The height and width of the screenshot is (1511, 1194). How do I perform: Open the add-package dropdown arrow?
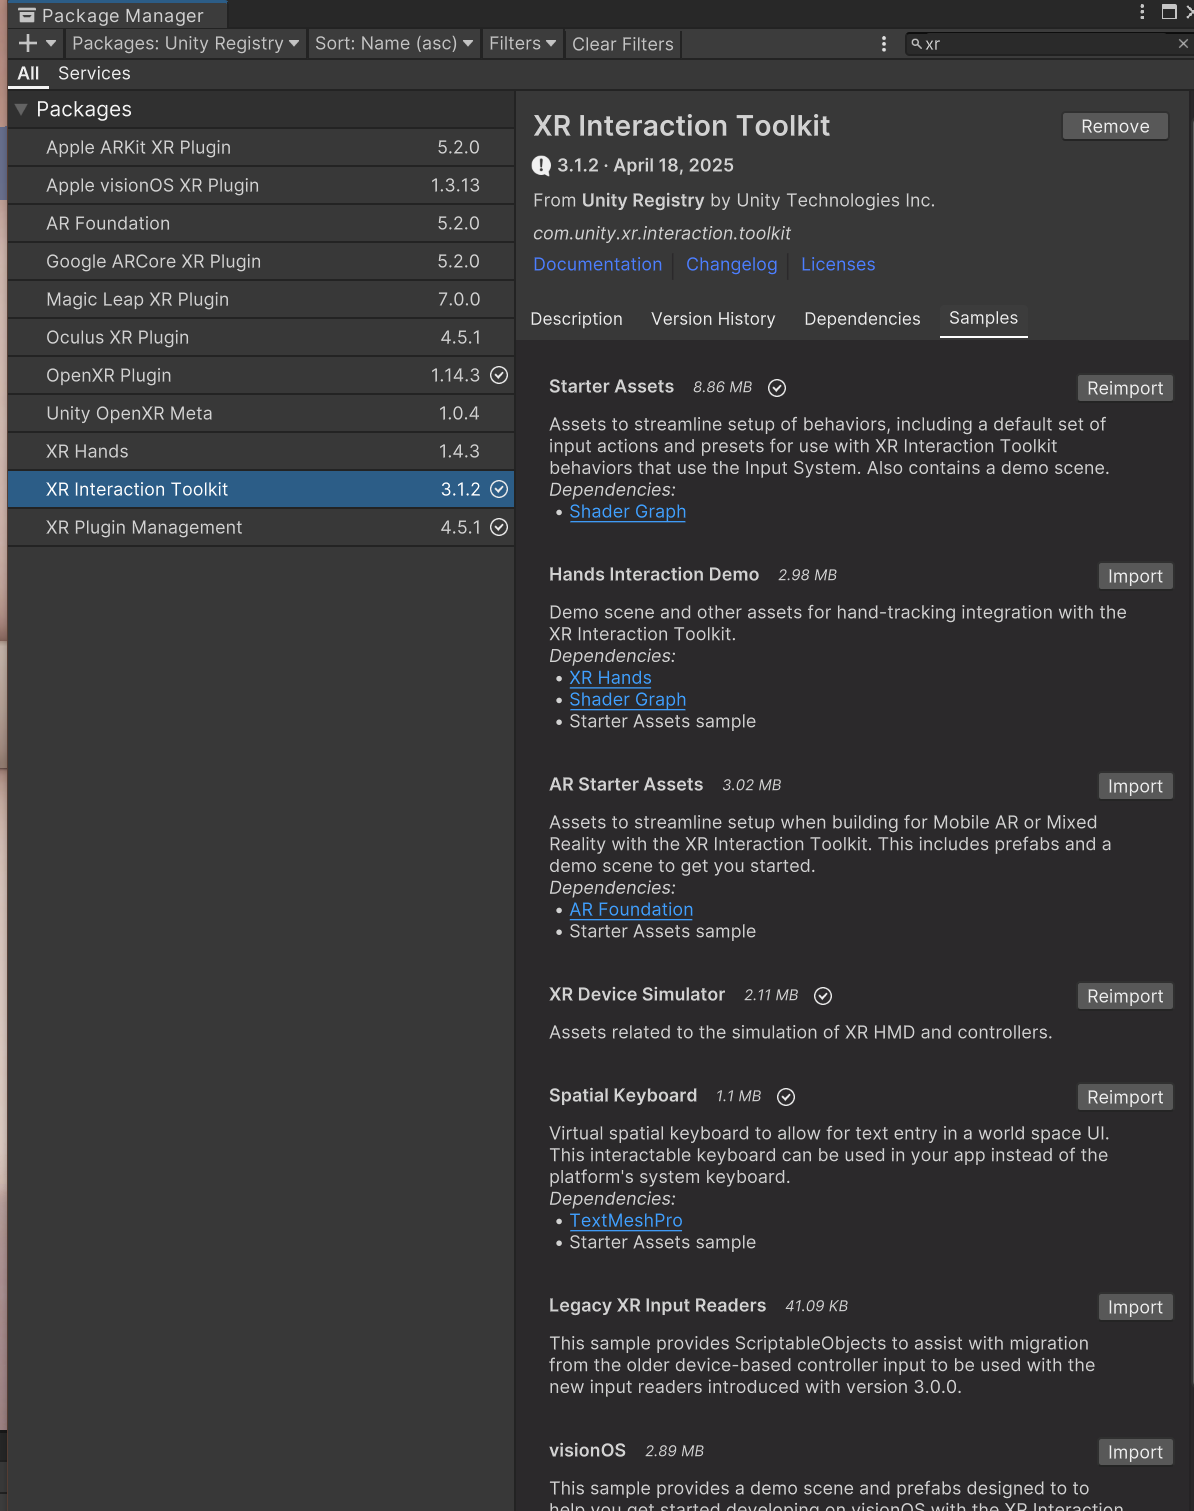click(x=51, y=43)
